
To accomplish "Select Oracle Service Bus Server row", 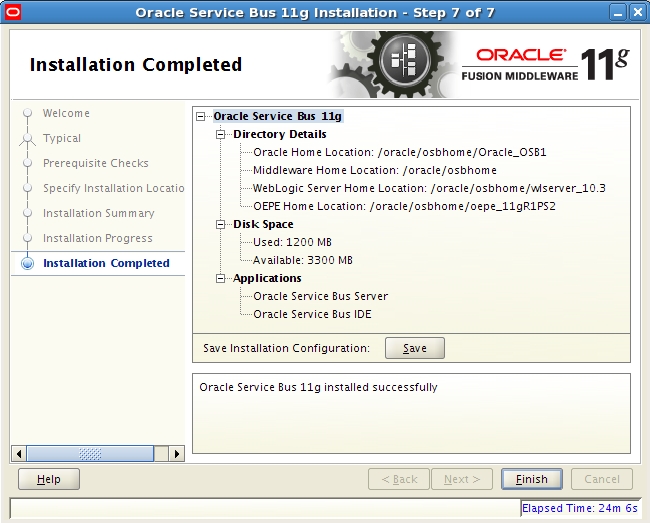I will click(320, 296).
